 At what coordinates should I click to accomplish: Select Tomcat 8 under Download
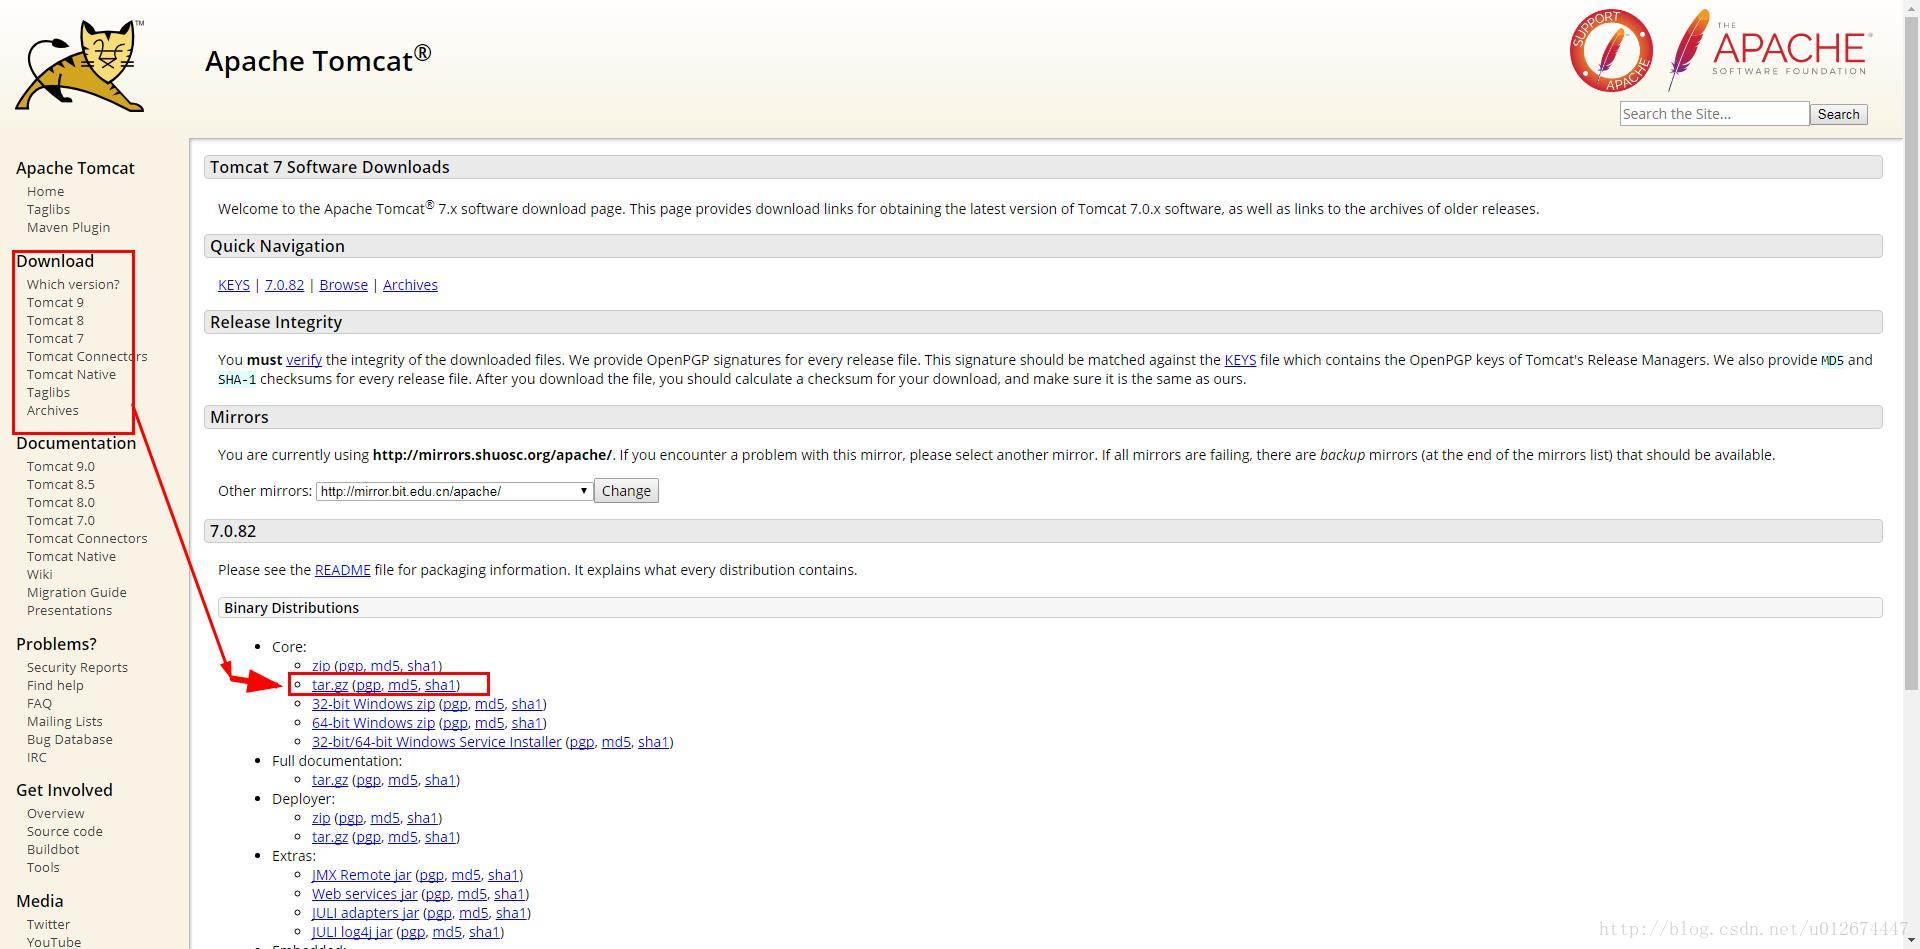click(55, 320)
